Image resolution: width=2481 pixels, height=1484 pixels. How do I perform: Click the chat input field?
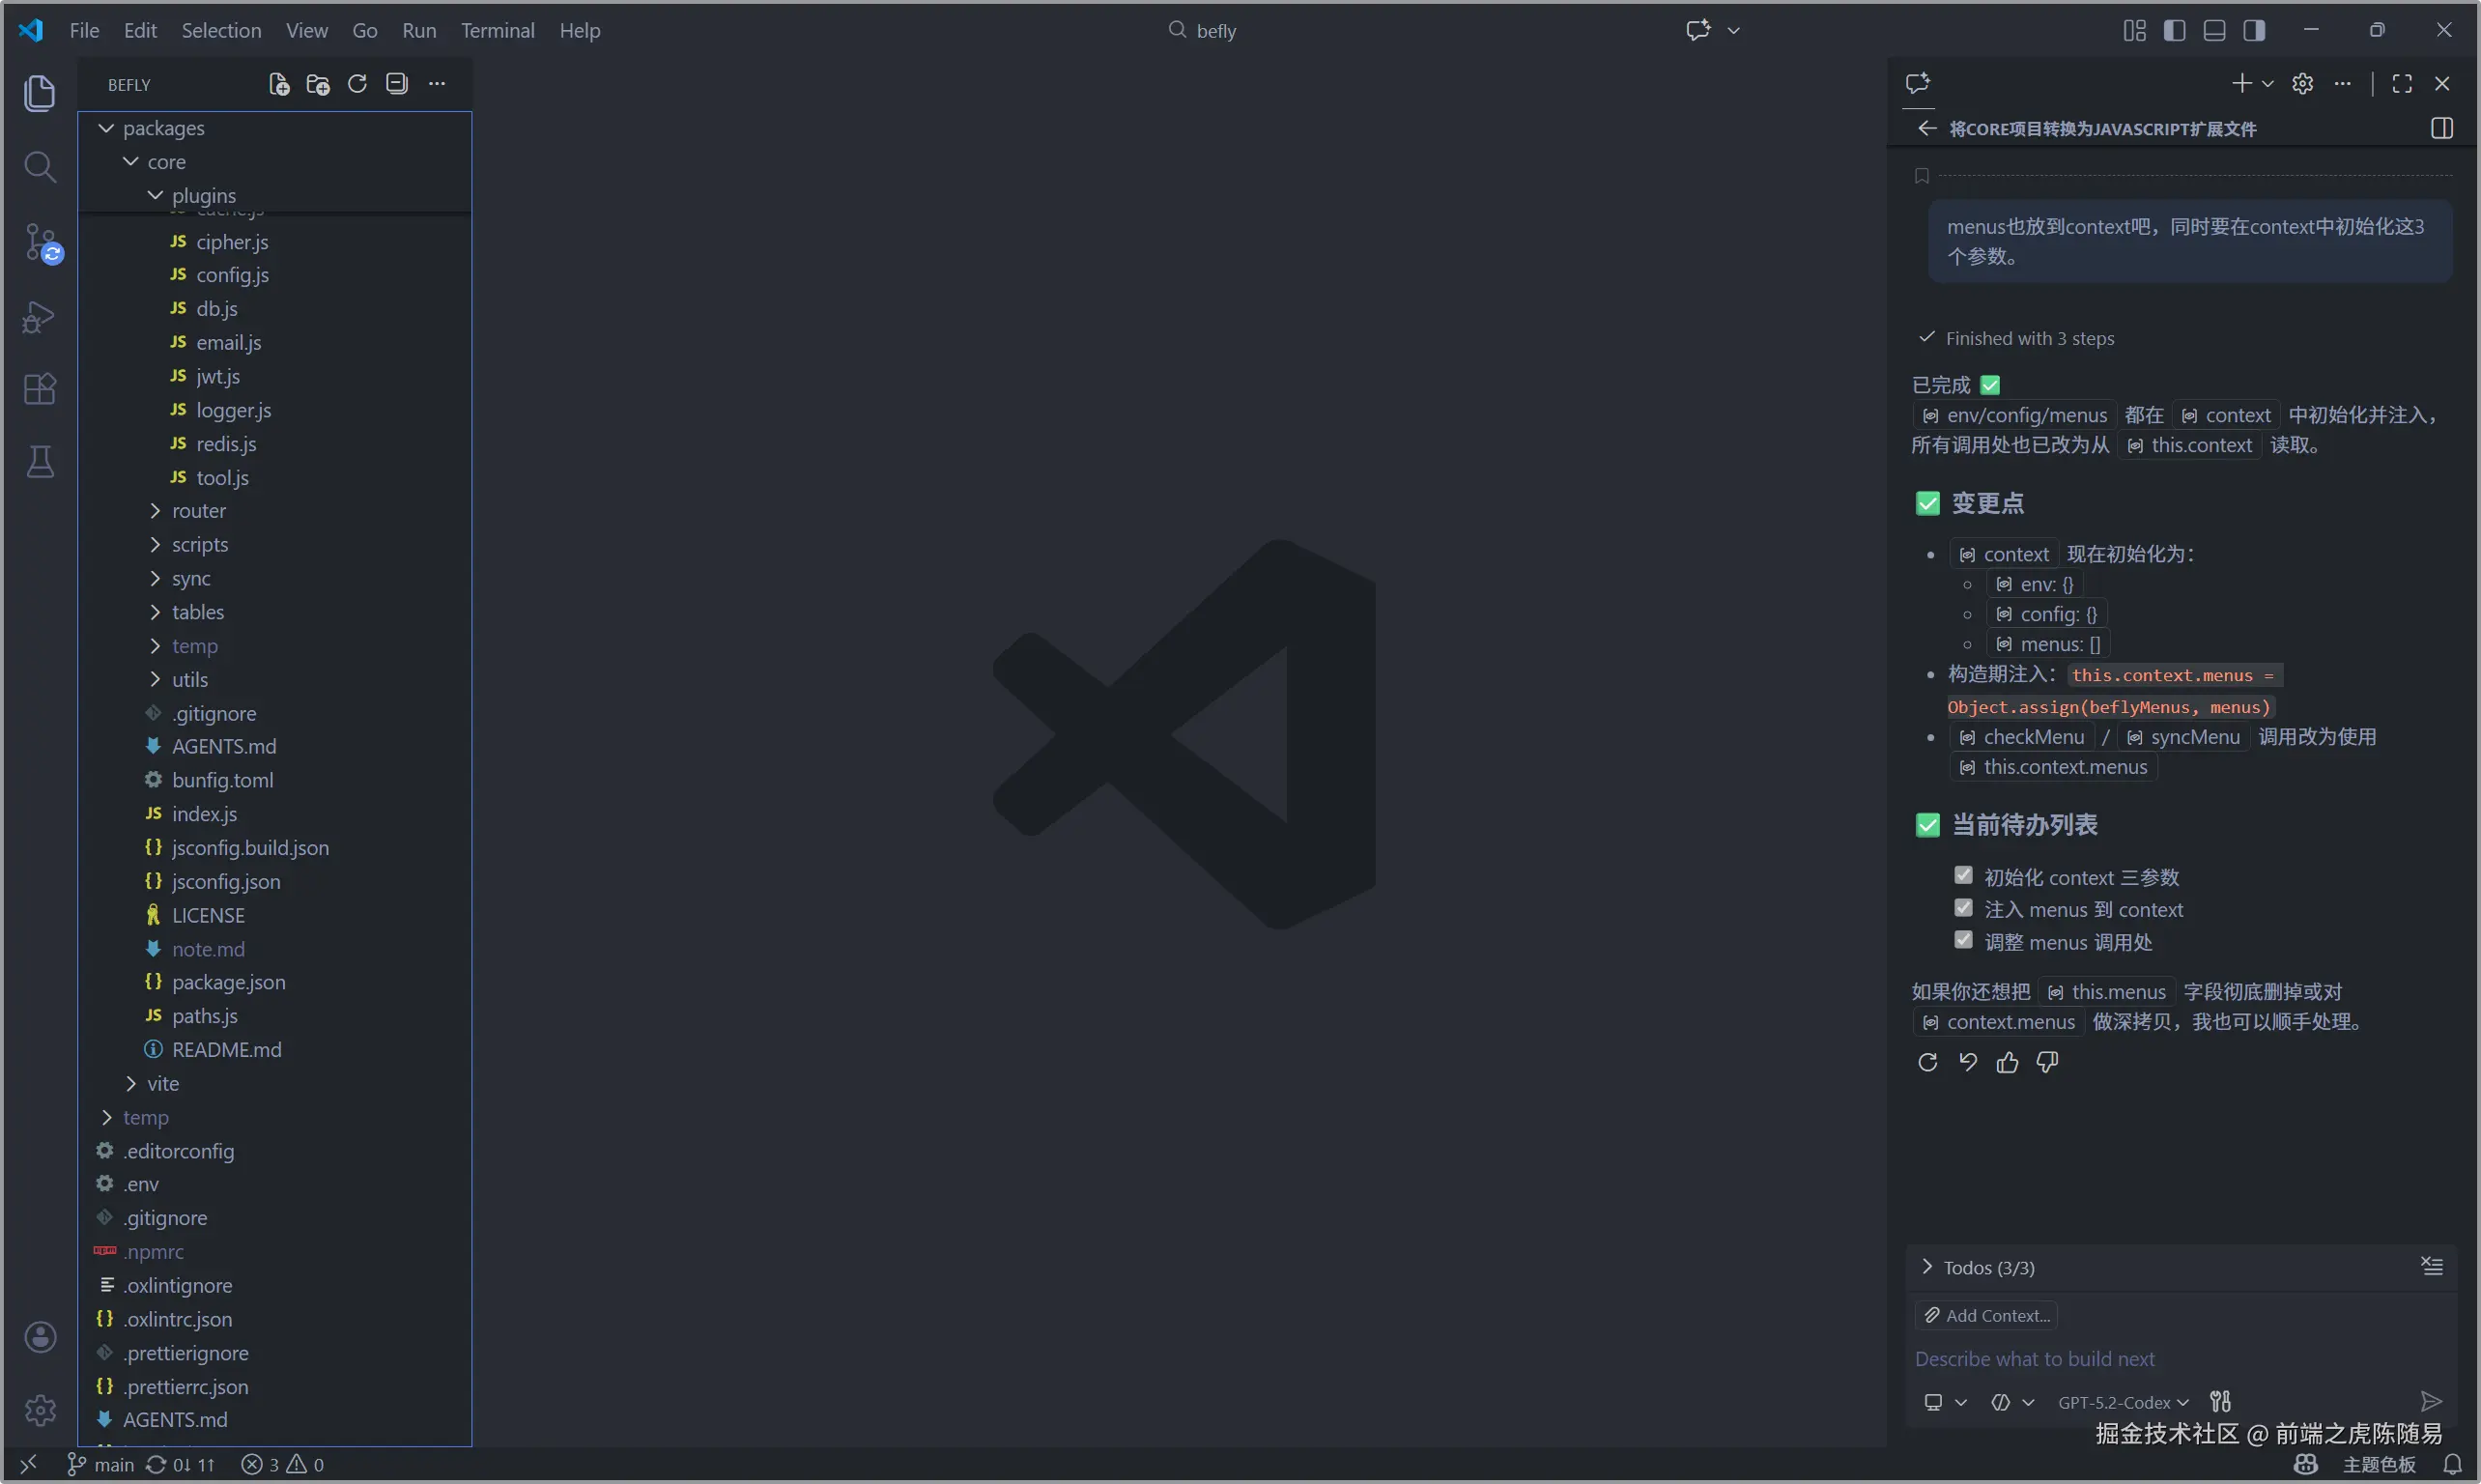[2150, 1358]
